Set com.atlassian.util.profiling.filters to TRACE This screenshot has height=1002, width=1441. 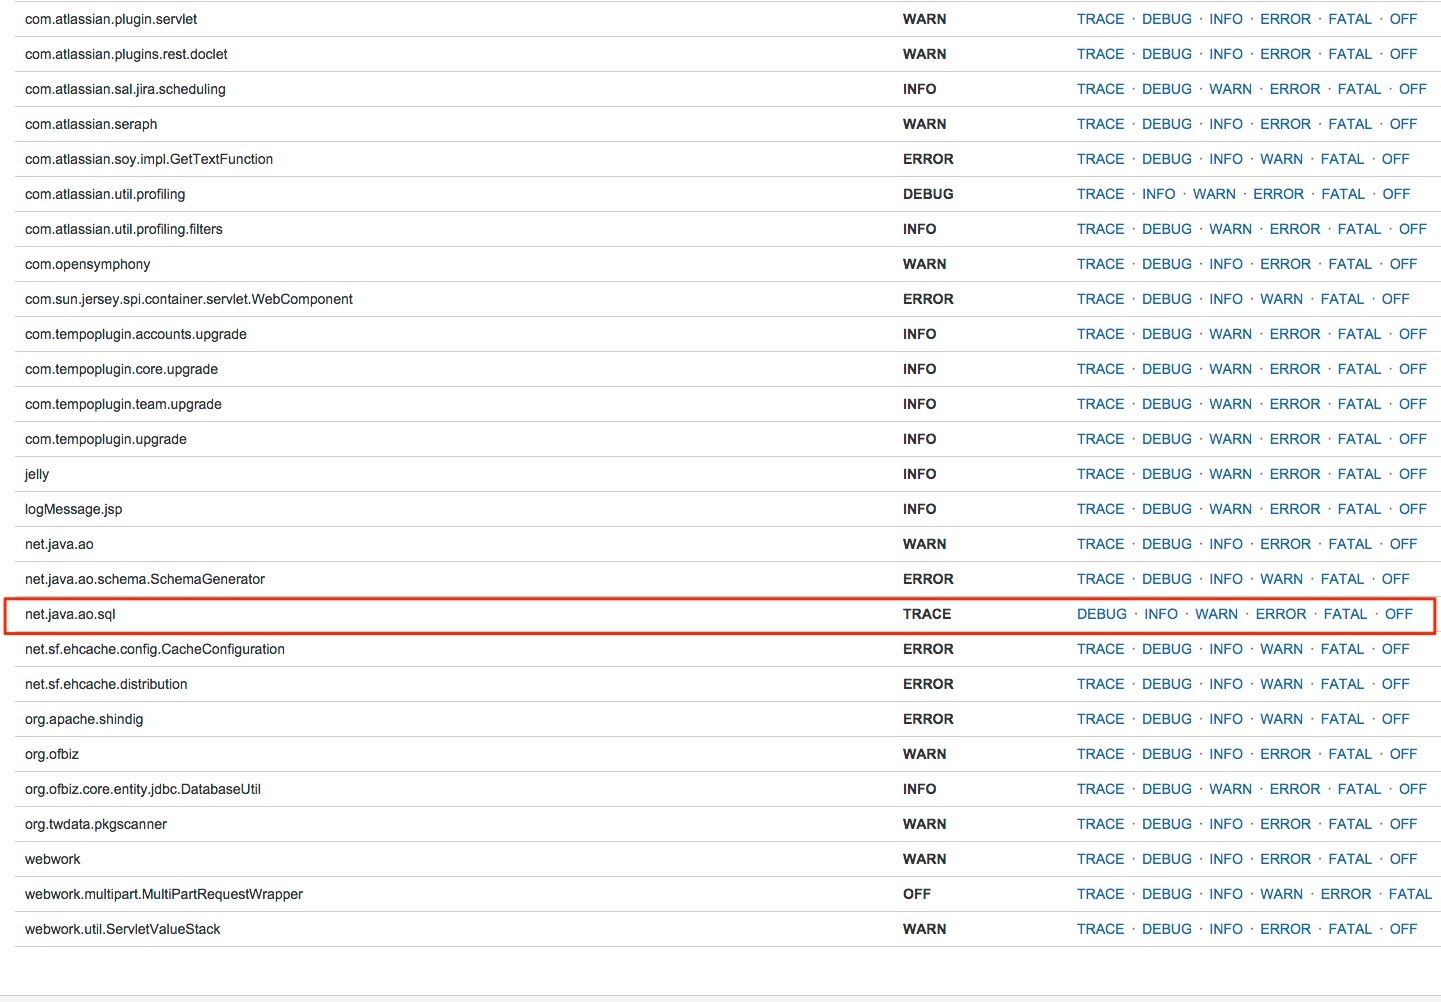click(1100, 229)
